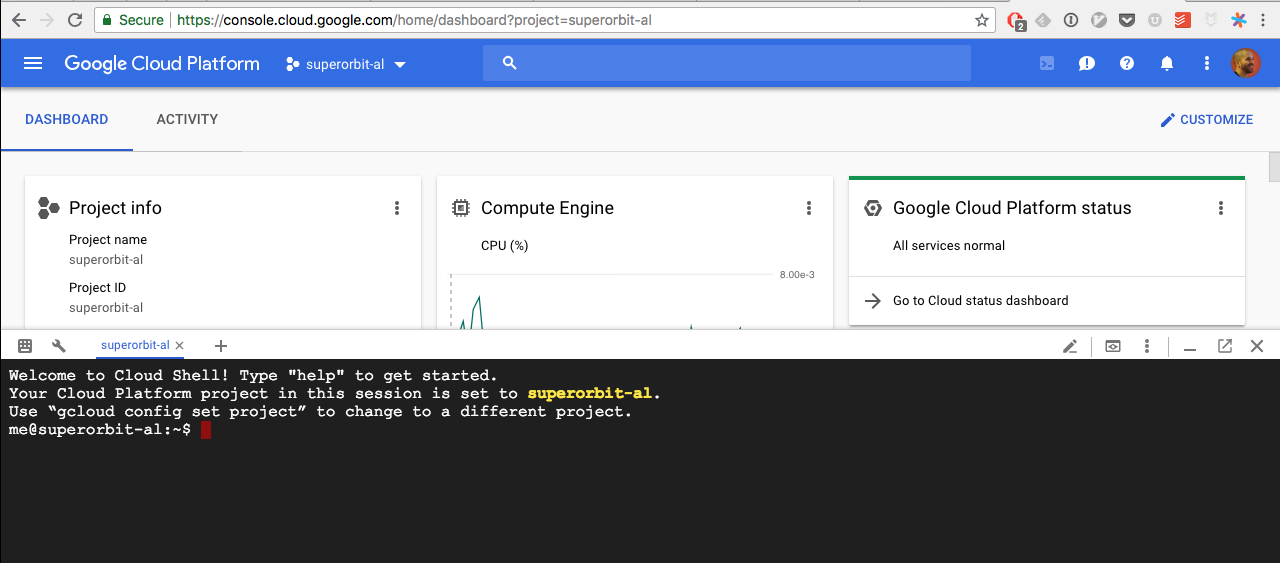Close the superorbit-al Cloud Shell session tab
Viewport: 1280px width, 563px height.
coord(180,346)
